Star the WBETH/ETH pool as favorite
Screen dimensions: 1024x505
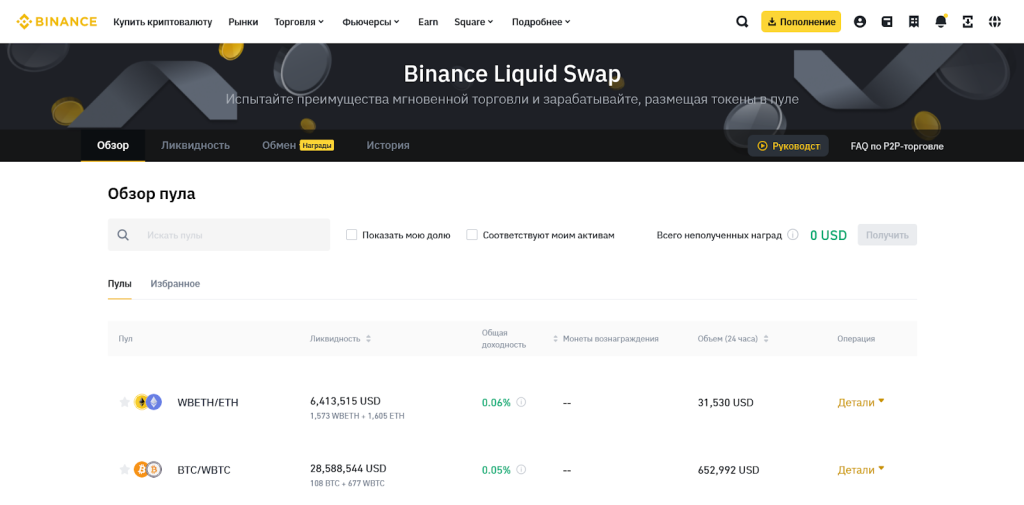[124, 402]
